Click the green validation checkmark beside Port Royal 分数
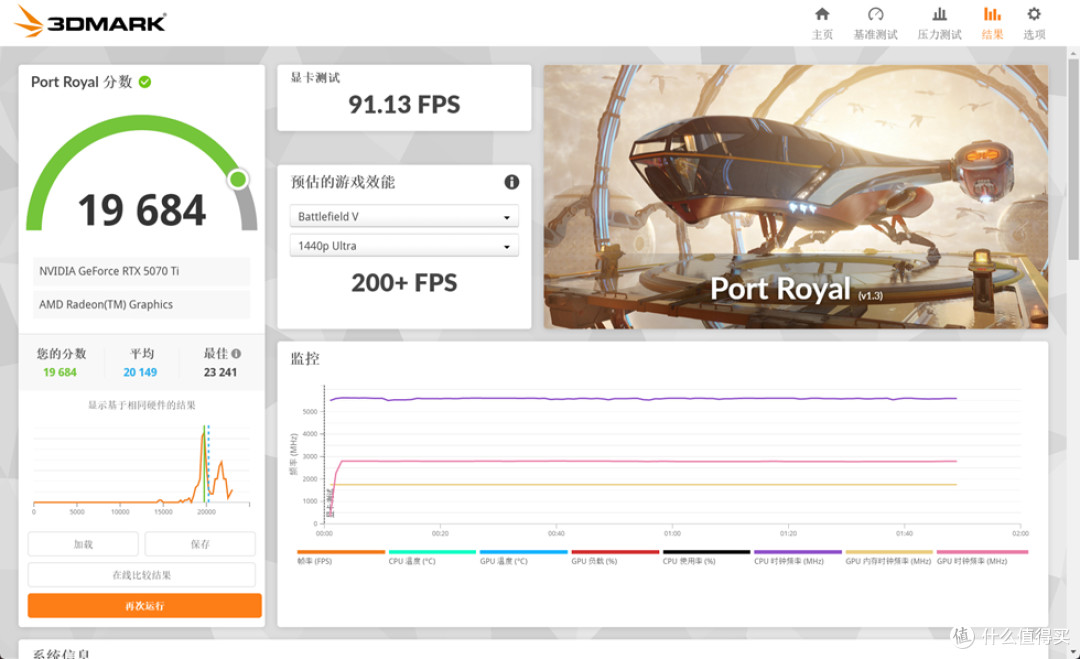Image resolution: width=1080 pixels, height=659 pixels. point(145,82)
